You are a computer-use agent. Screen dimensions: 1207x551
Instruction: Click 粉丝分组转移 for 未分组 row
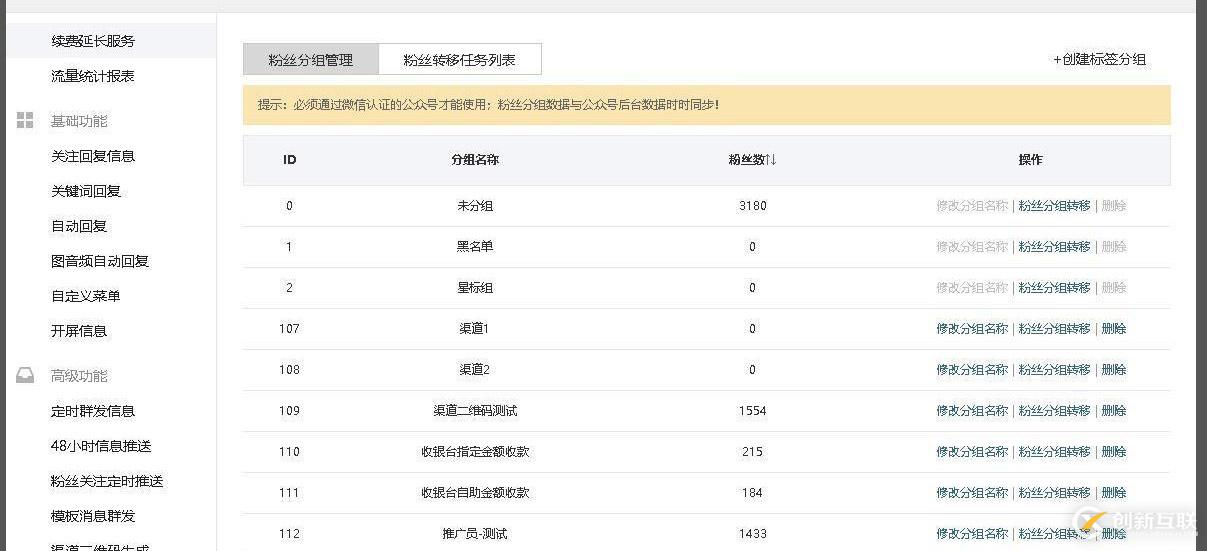click(1054, 206)
